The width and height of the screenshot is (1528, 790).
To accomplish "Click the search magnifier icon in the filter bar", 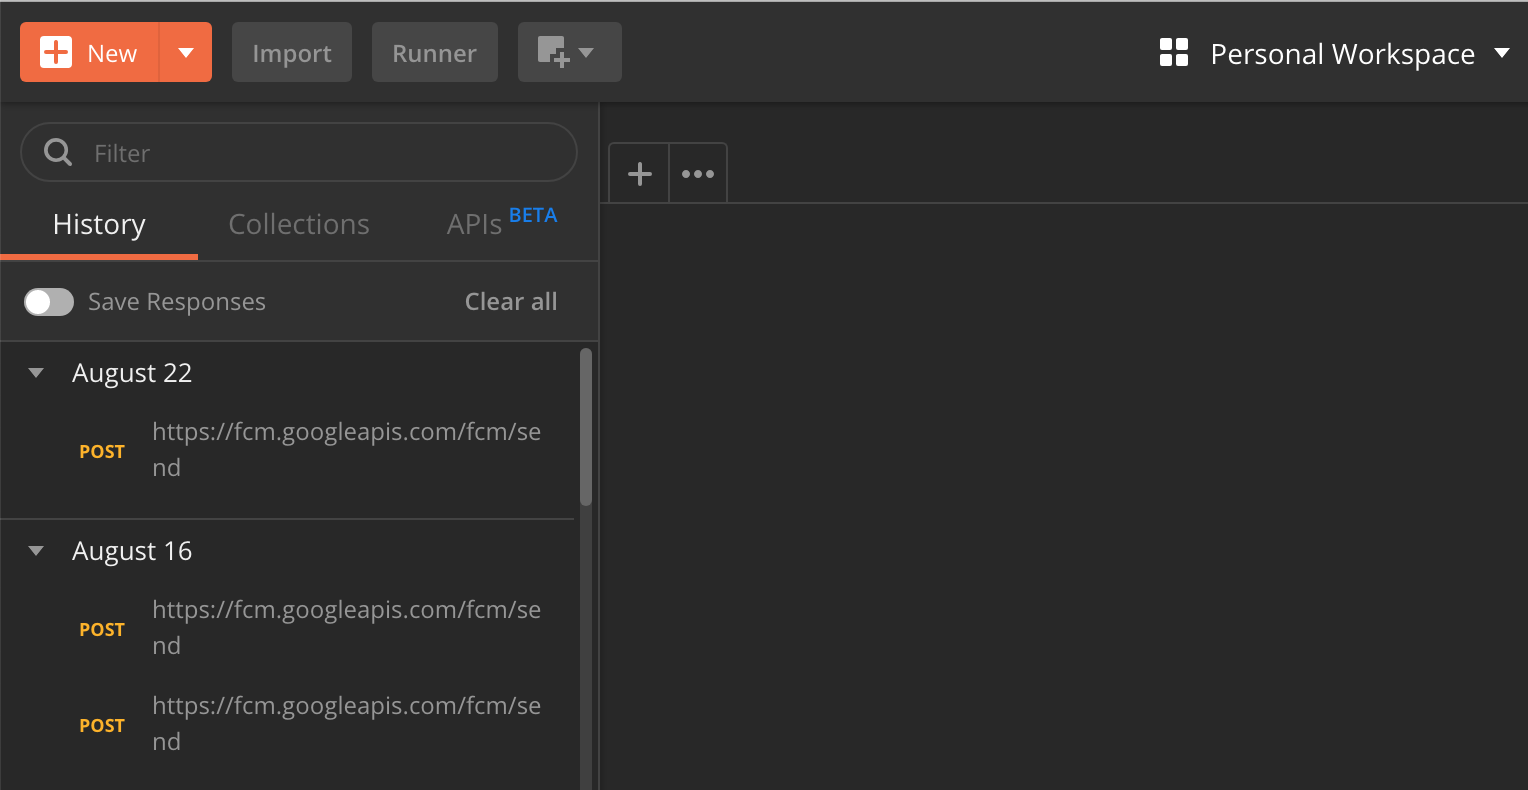I will coord(57,151).
